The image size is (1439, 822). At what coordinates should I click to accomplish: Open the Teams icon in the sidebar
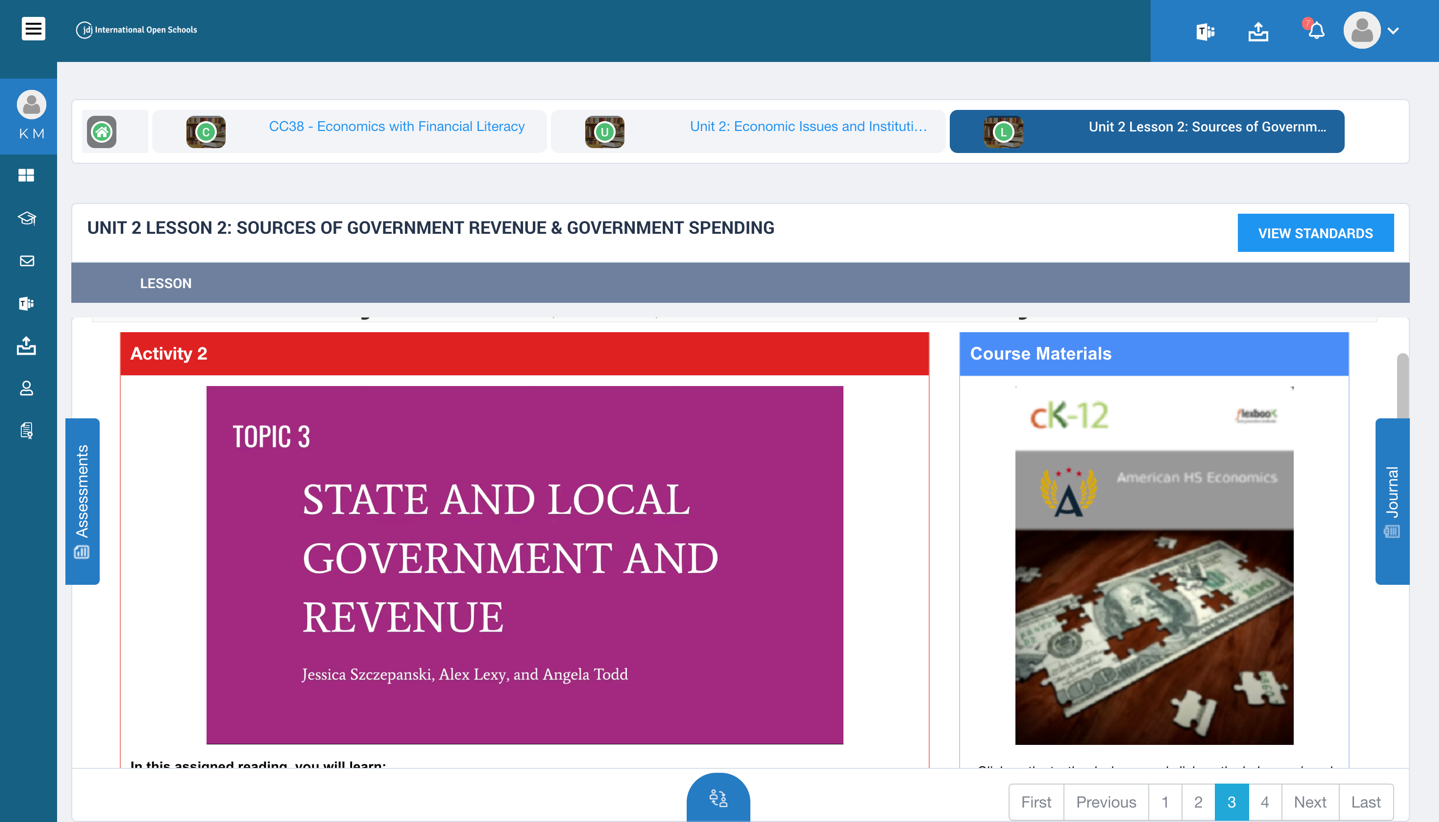27,303
